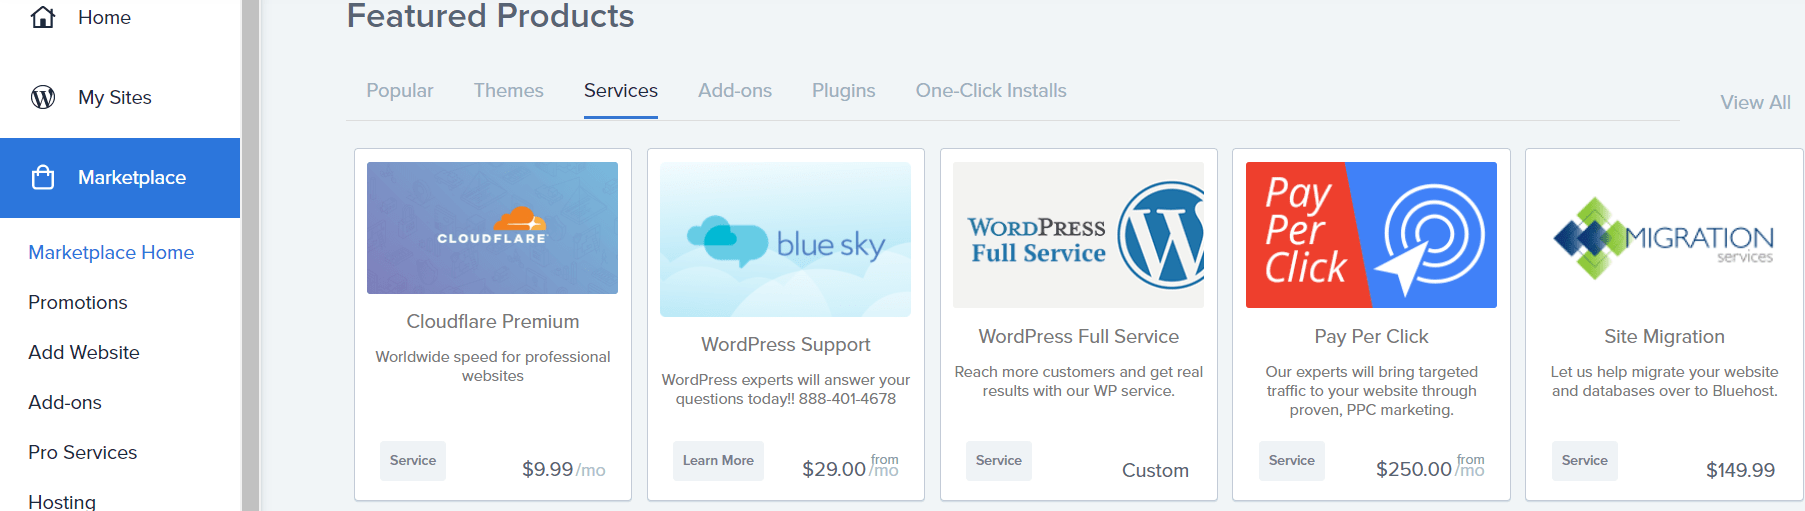Open the Migration services image
The image size is (1805, 511).
(x=1664, y=235)
